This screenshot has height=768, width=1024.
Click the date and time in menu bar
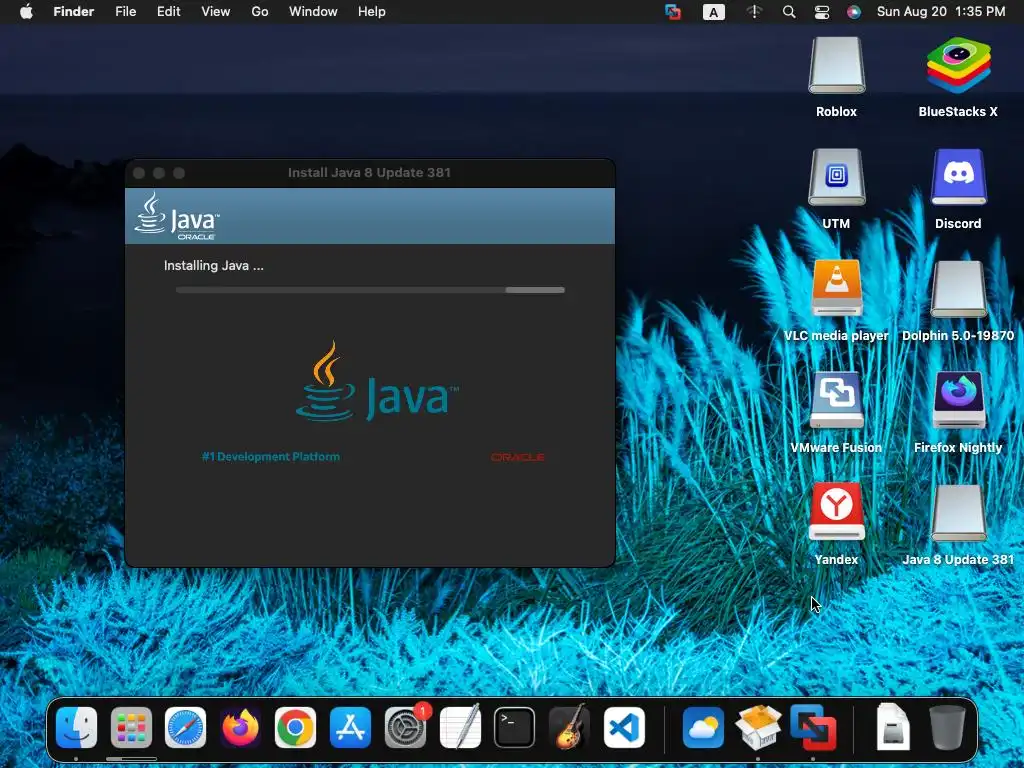click(940, 12)
